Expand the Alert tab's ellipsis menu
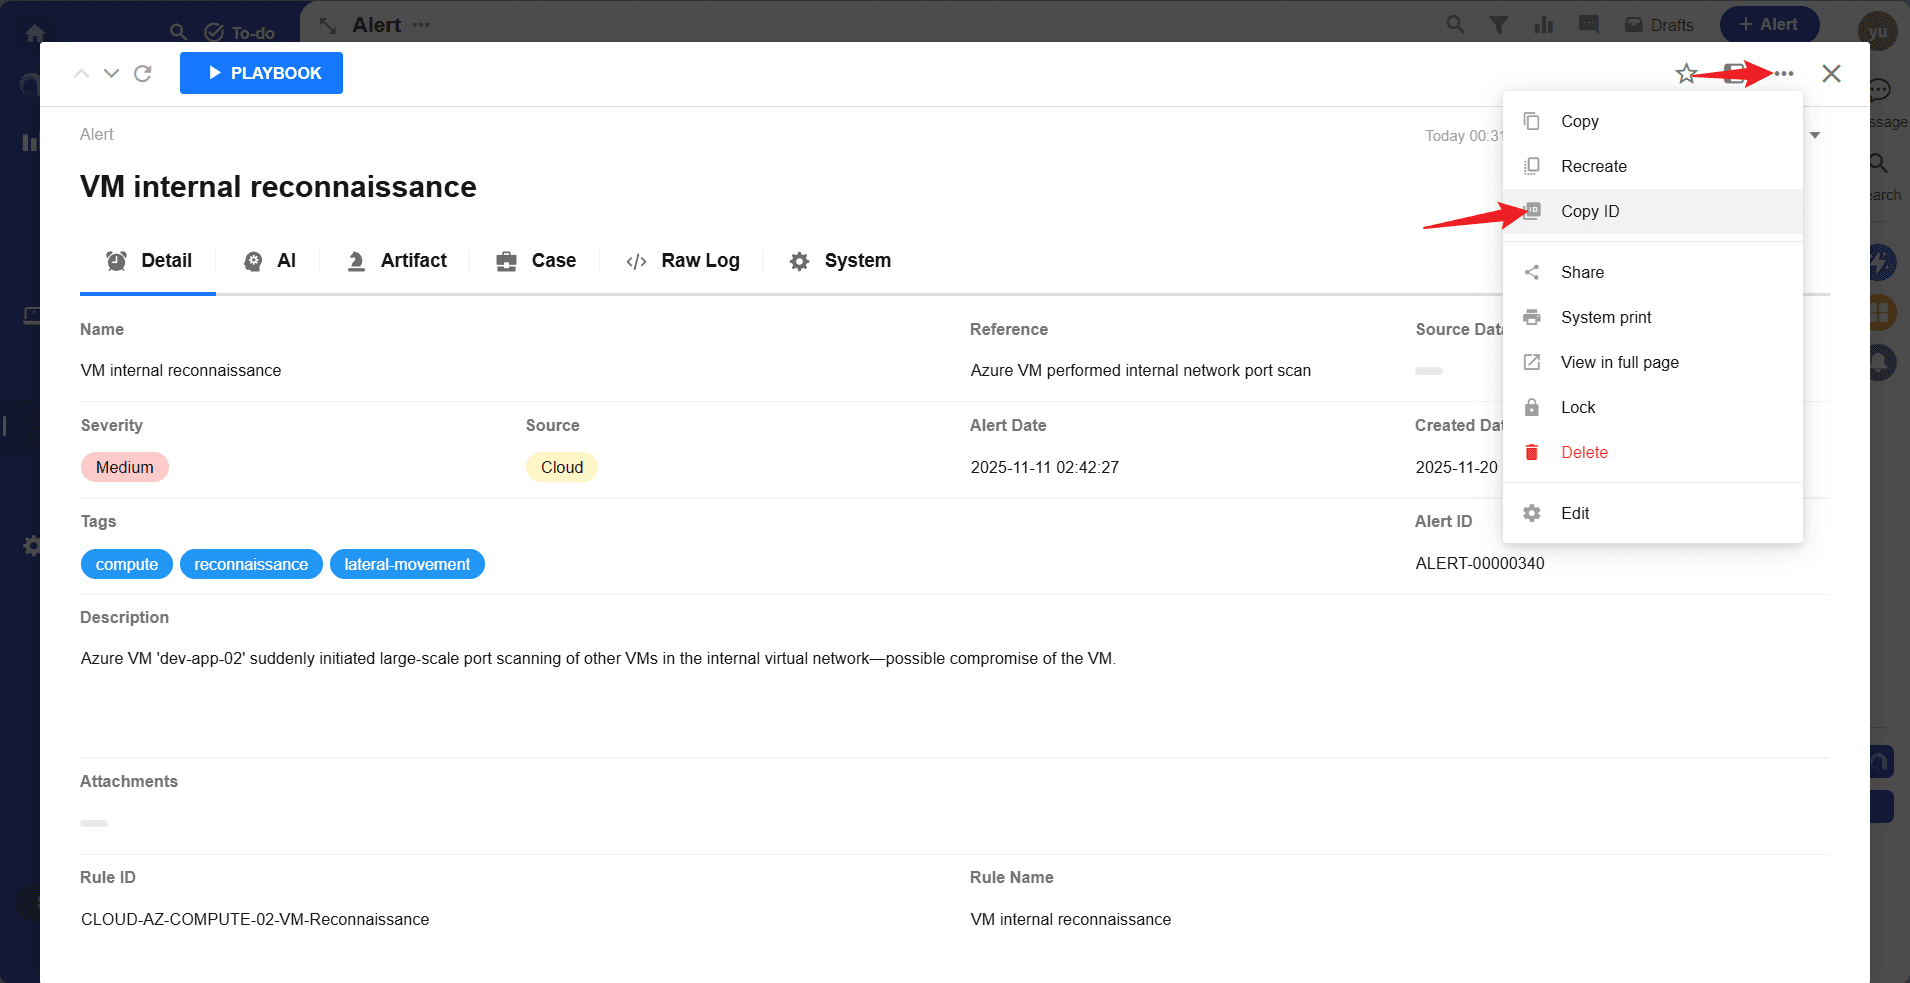This screenshot has width=1910, height=983. click(x=421, y=25)
